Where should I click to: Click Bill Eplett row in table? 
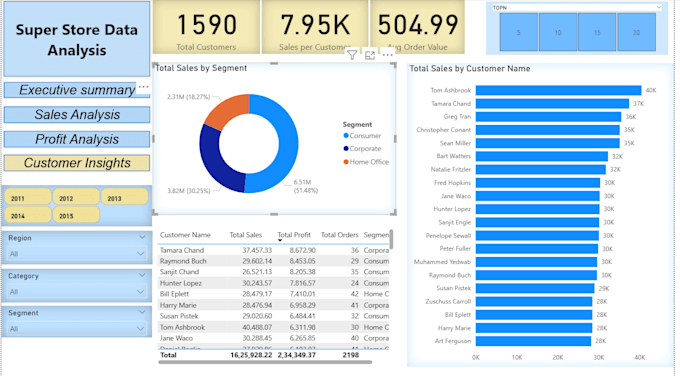pyautogui.click(x=274, y=294)
